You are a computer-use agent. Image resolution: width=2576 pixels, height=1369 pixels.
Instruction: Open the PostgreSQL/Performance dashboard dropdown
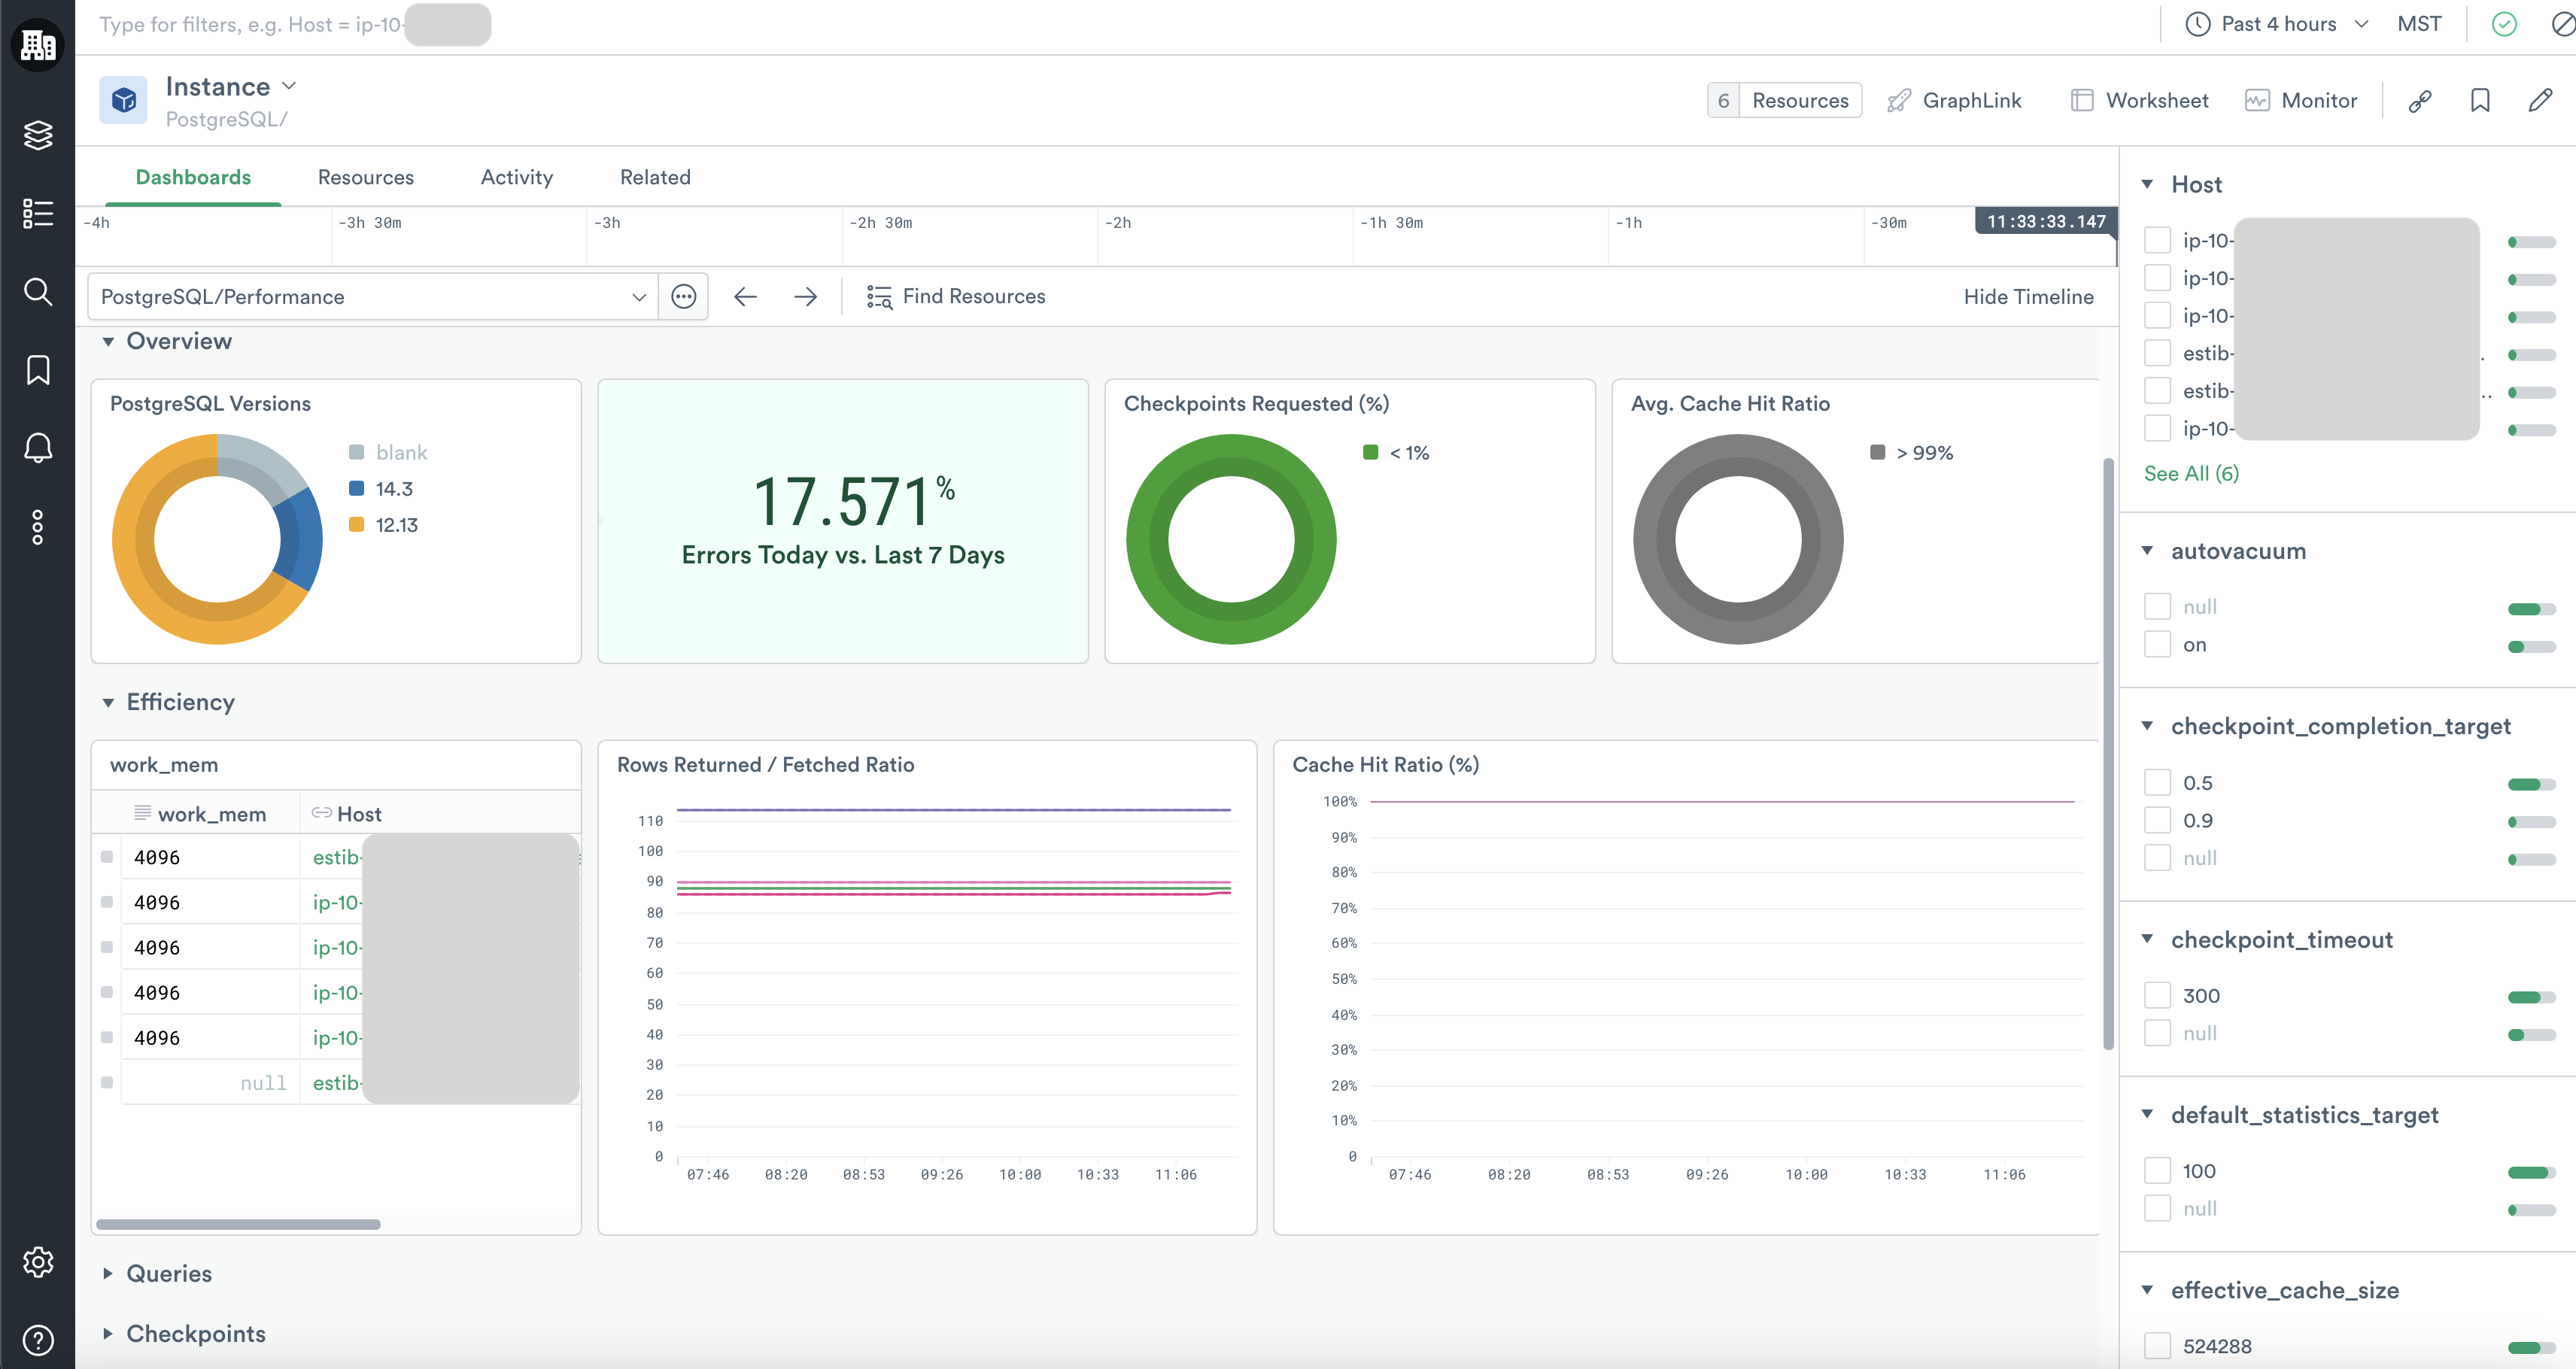(372, 297)
